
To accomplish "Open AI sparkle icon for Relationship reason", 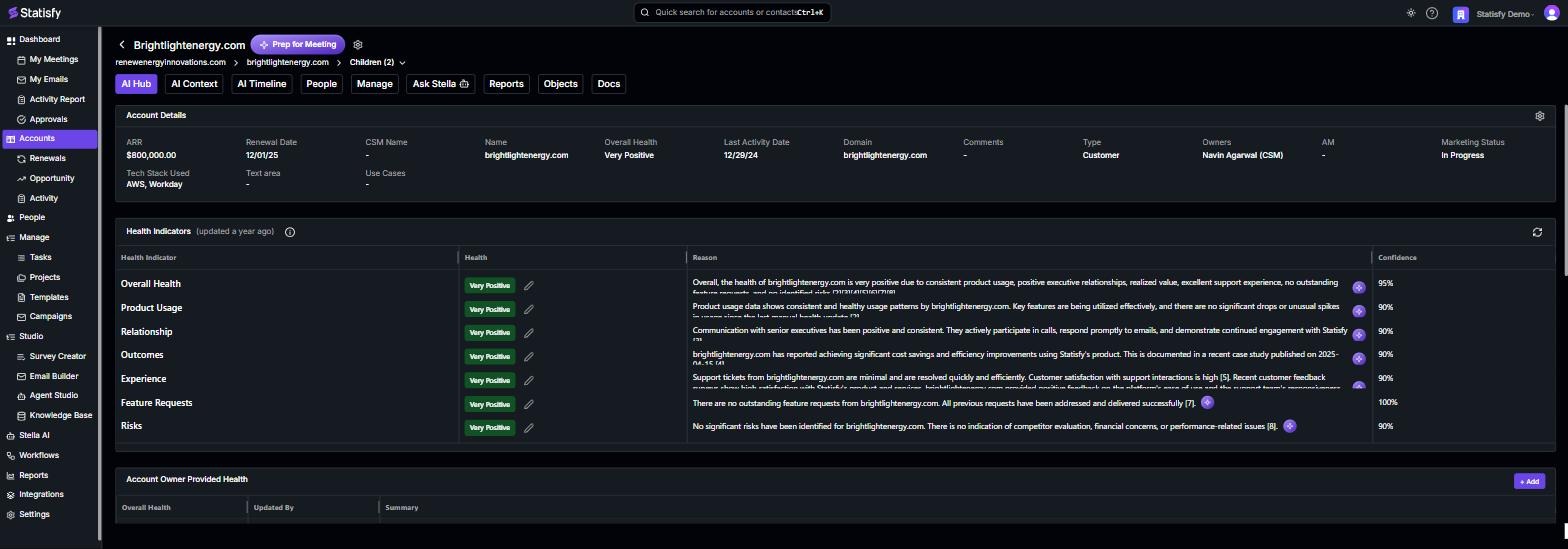I will 1359,335.
